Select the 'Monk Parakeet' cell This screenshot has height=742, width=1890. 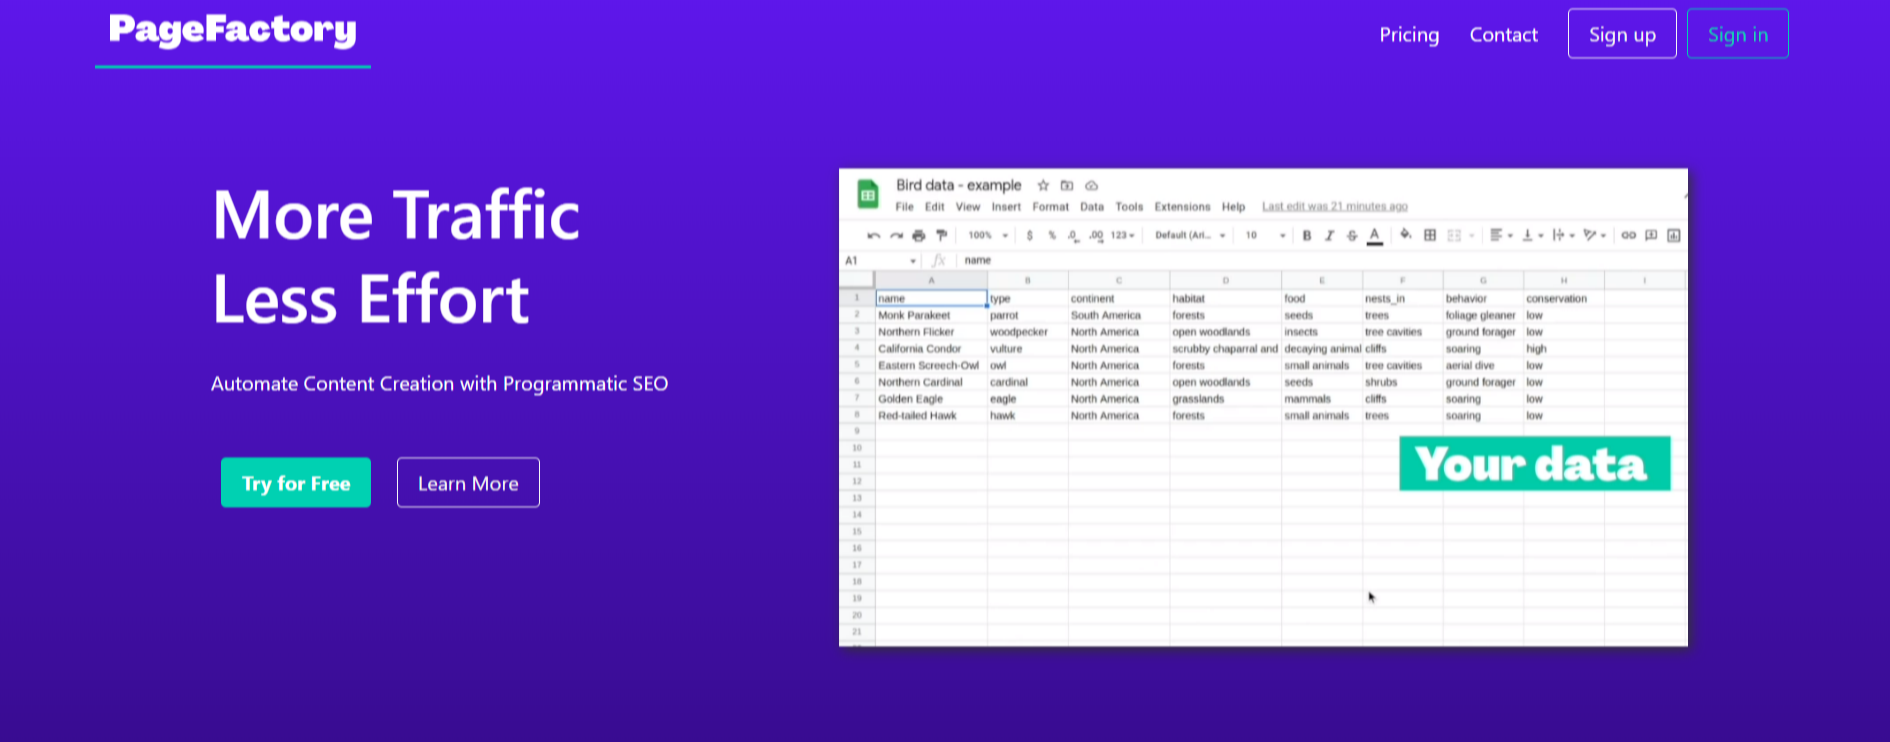[931, 315]
